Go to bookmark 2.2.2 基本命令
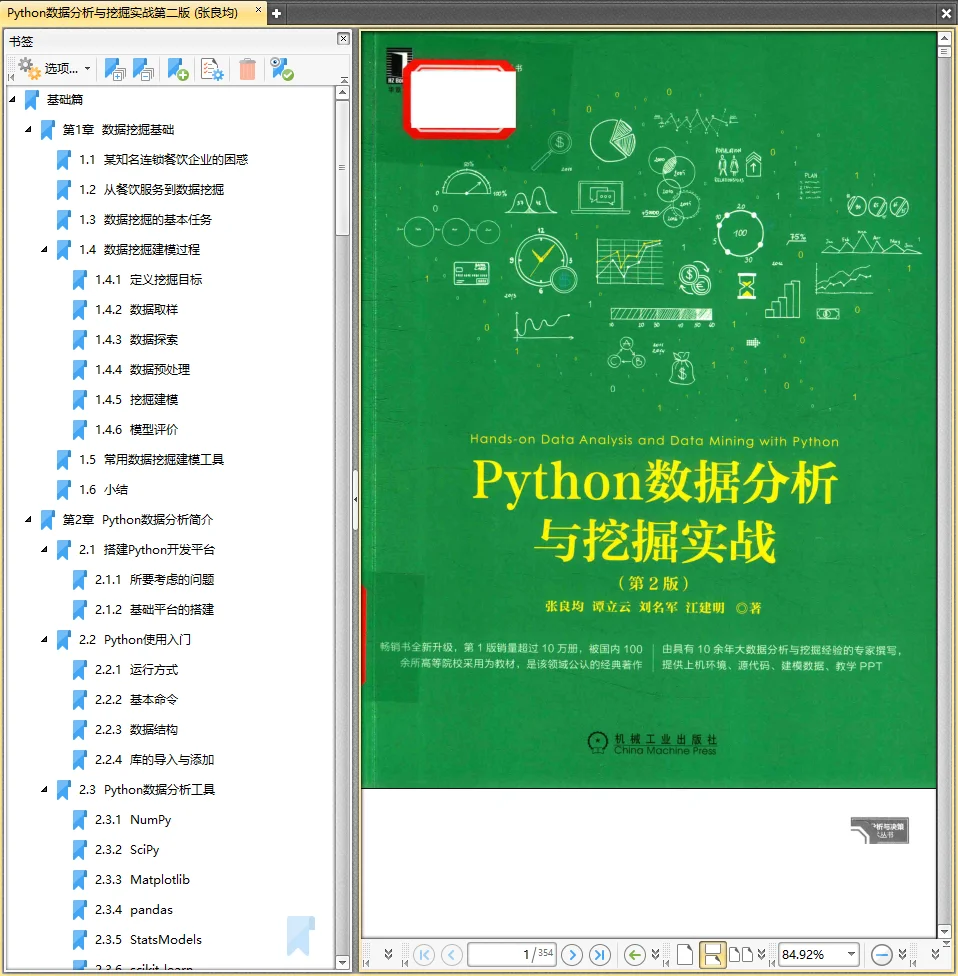The width and height of the screenshot is (958, 976). [x=136, y=700]
